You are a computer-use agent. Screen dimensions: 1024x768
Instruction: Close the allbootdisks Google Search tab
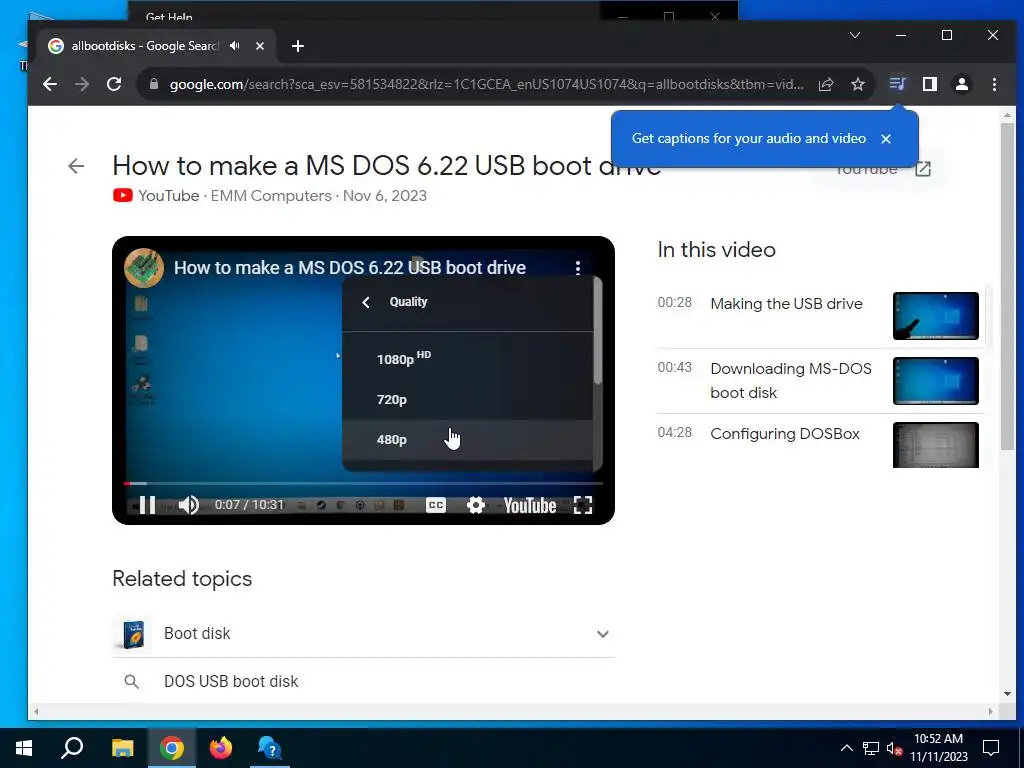click(x=260, y=46)
